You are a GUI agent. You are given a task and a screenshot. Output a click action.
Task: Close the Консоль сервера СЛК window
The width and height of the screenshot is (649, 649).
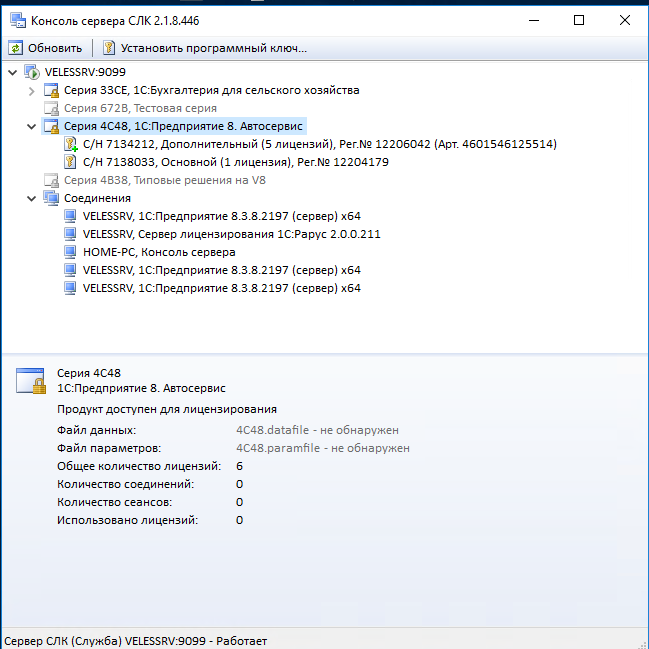[x=625, y=20]
